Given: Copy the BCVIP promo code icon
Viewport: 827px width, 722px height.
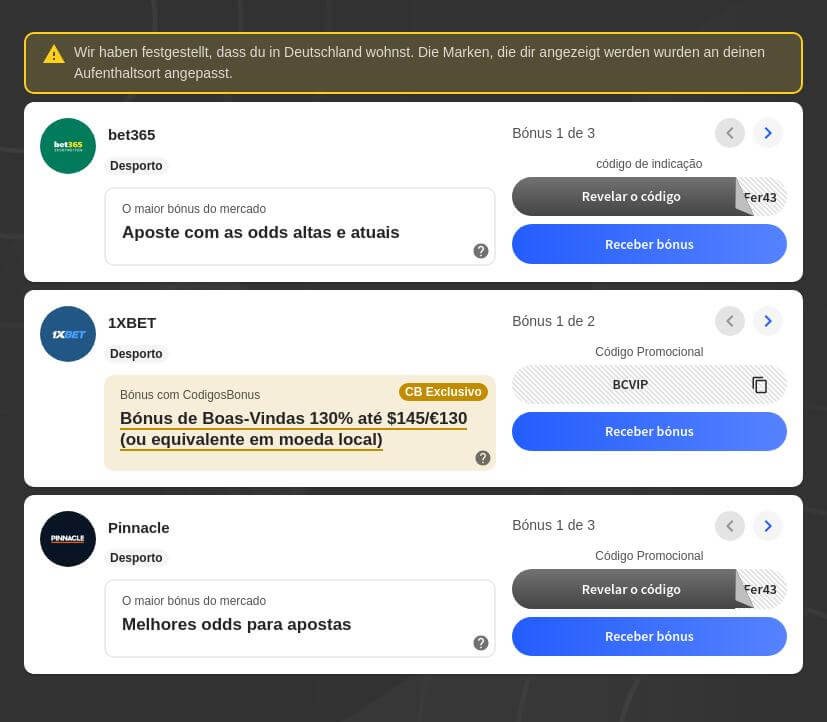Looking at the screenshot, I should tap(759, 384).
